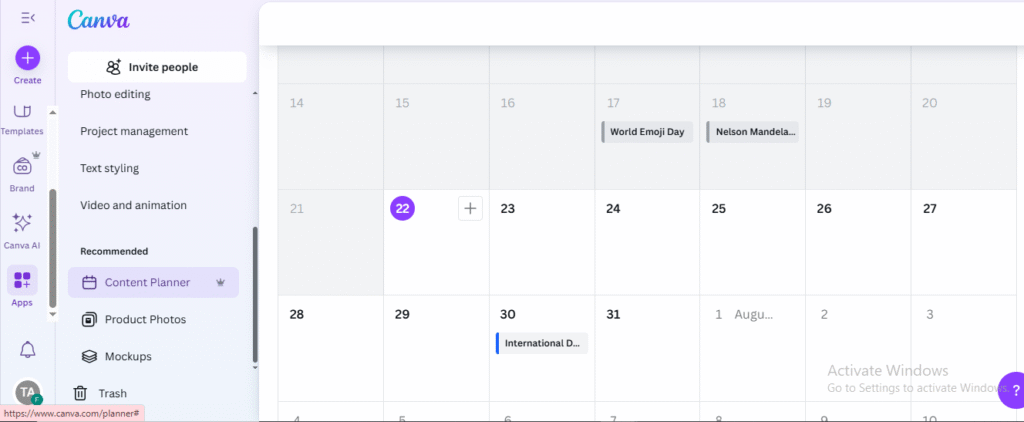Open the Apps panel
1024x422 pixels.
(22, 287)
